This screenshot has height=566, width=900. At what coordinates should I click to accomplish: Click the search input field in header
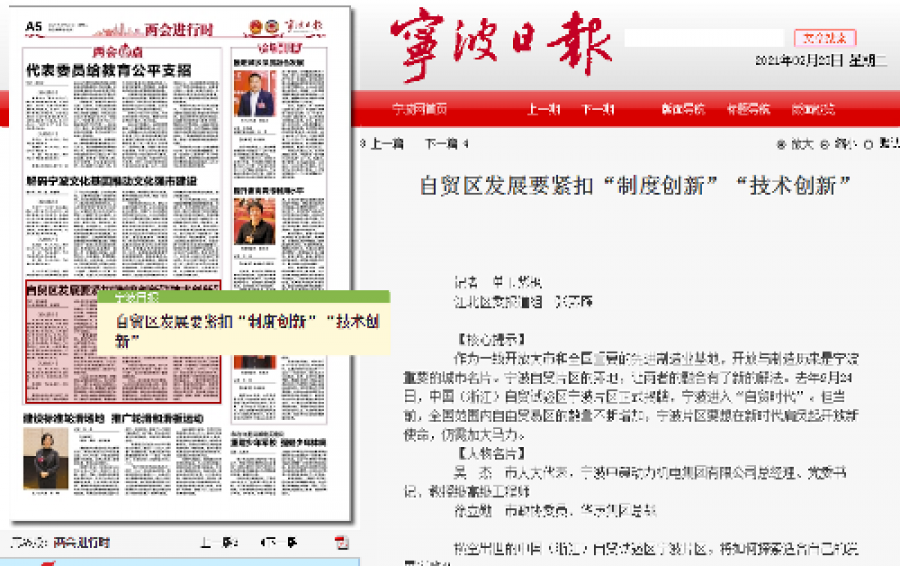pos(706,38)
